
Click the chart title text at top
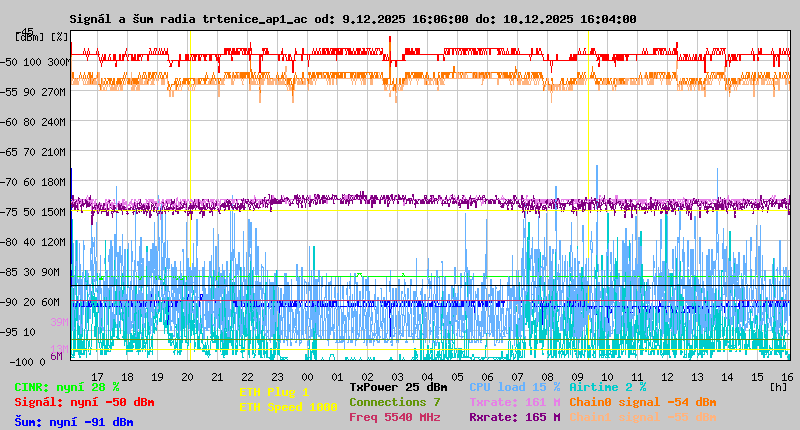pyautogui.click(x=352, y=19)
